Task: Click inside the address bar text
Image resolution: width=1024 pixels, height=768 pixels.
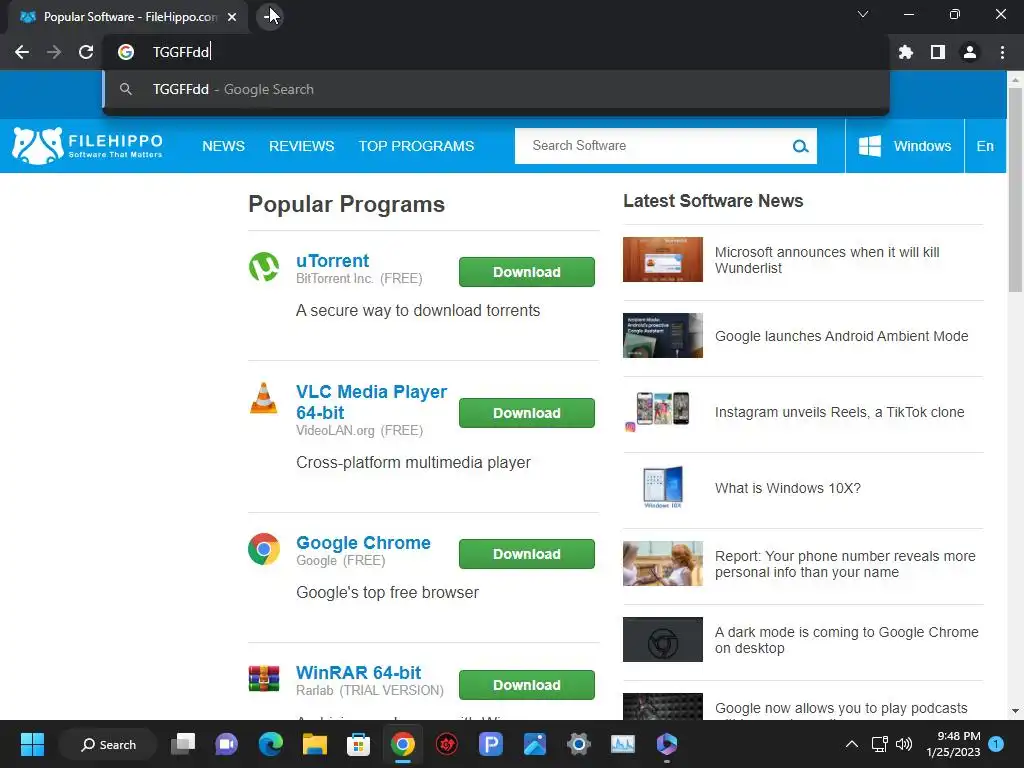Action: tap(181, 52)
